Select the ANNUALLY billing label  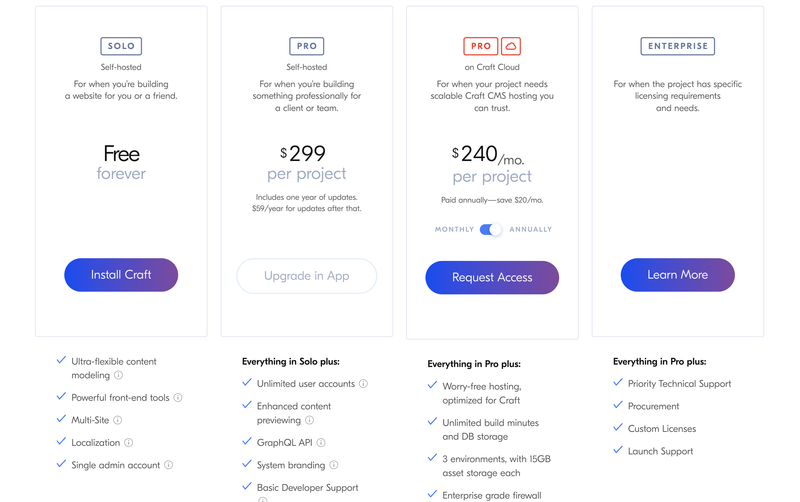531,230
